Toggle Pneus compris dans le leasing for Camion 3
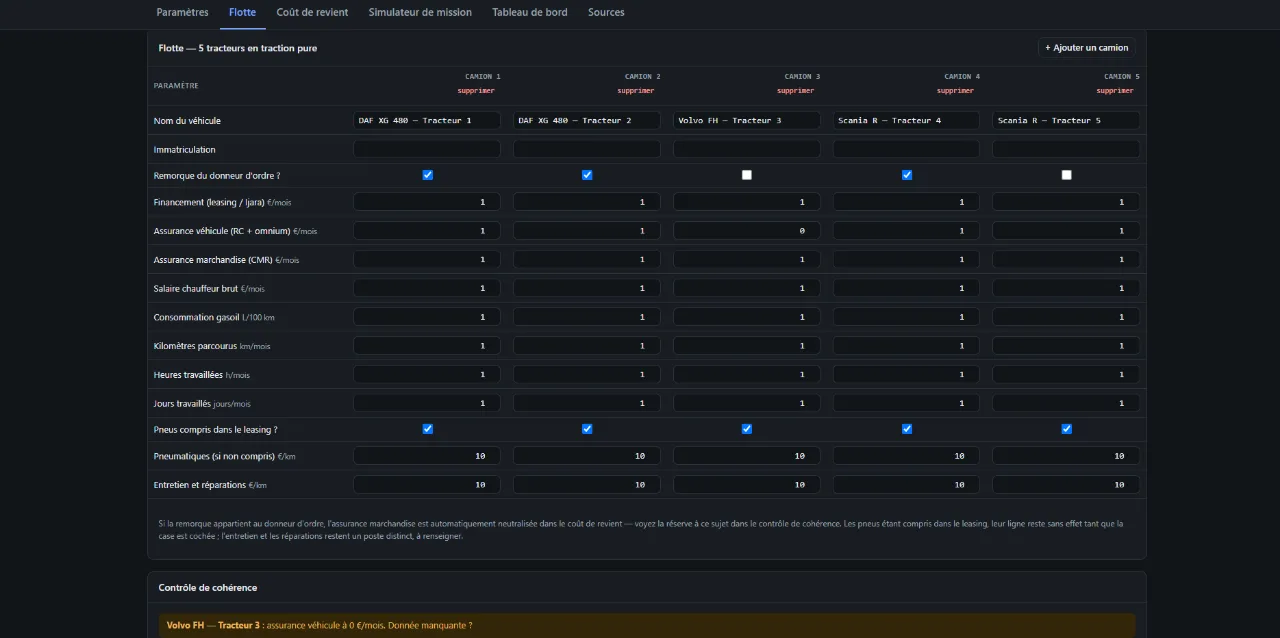 point(747,429)
